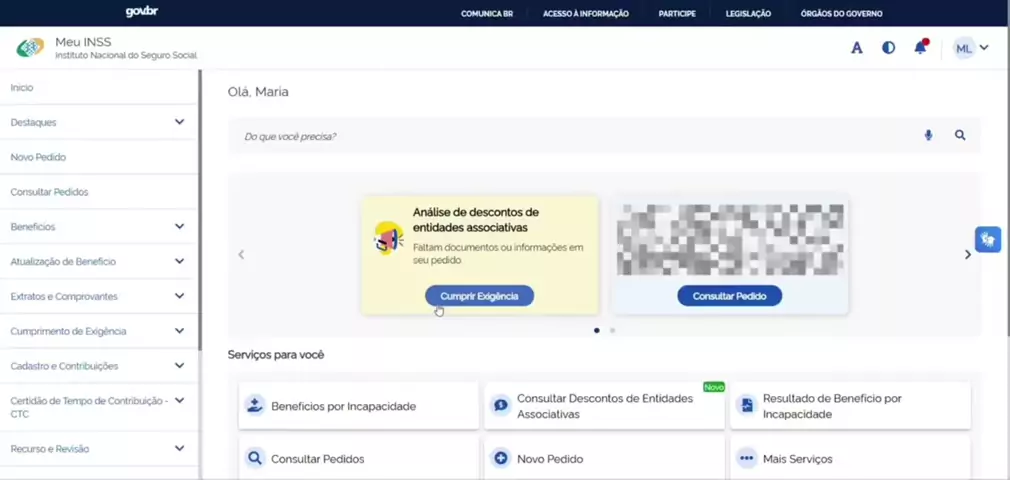Click the Meu INSS logo
This screenshot has height=480, width=1010.
click(31, 48)
